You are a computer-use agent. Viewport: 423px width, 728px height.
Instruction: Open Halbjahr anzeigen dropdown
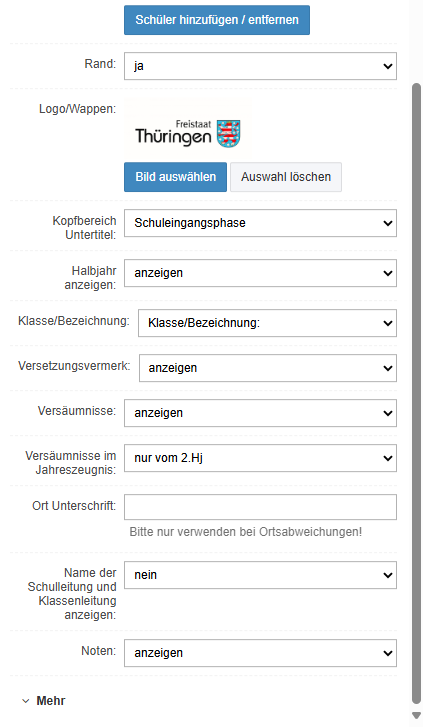(x=260, y=273)
